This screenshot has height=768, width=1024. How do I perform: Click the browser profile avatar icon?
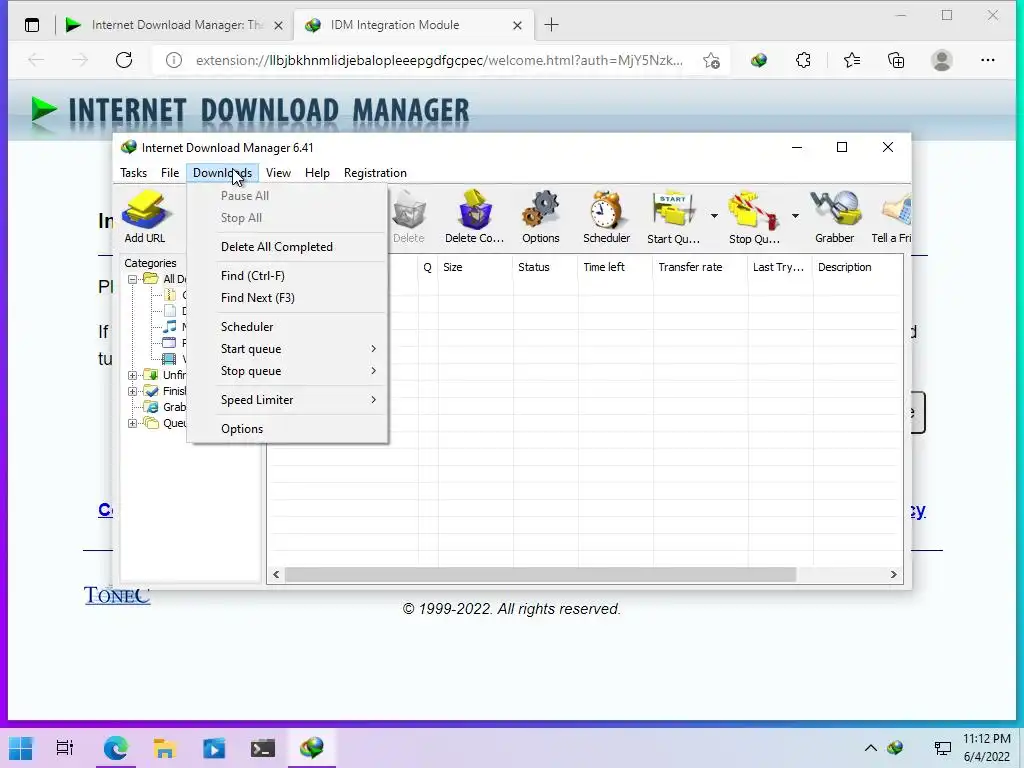(942, 60)
